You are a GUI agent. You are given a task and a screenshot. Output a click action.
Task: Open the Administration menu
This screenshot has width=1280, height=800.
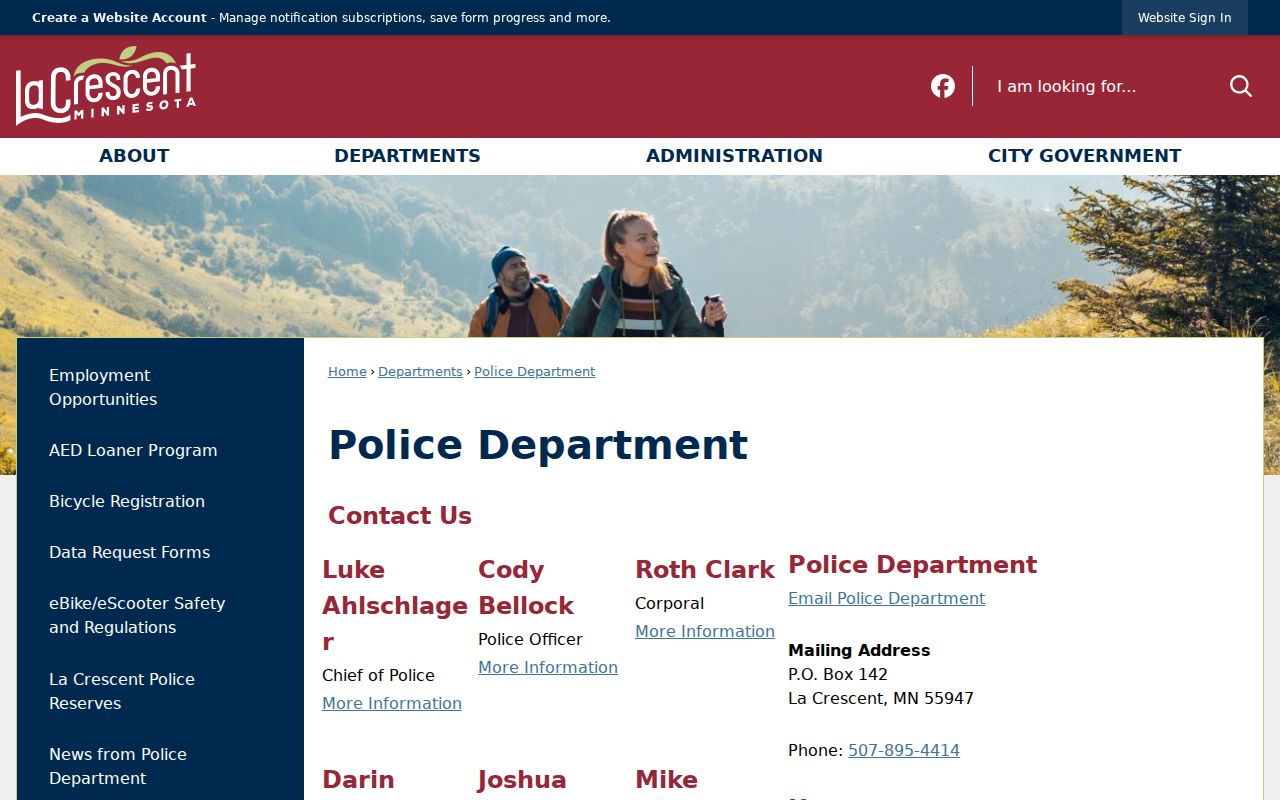coord(734,156)
